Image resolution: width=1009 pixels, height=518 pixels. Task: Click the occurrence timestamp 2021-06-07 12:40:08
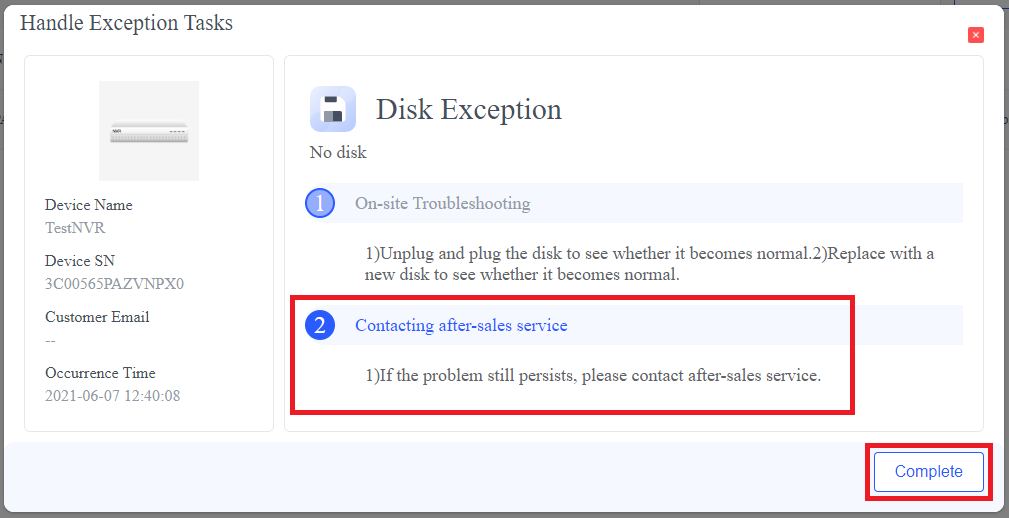click(112, 396)
